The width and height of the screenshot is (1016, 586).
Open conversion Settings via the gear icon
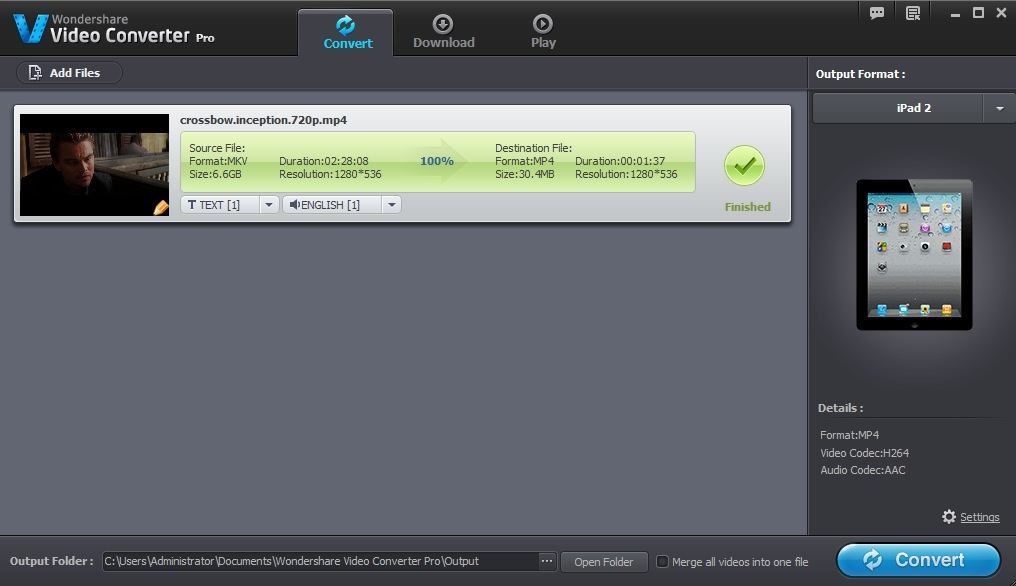click(949, 517)
